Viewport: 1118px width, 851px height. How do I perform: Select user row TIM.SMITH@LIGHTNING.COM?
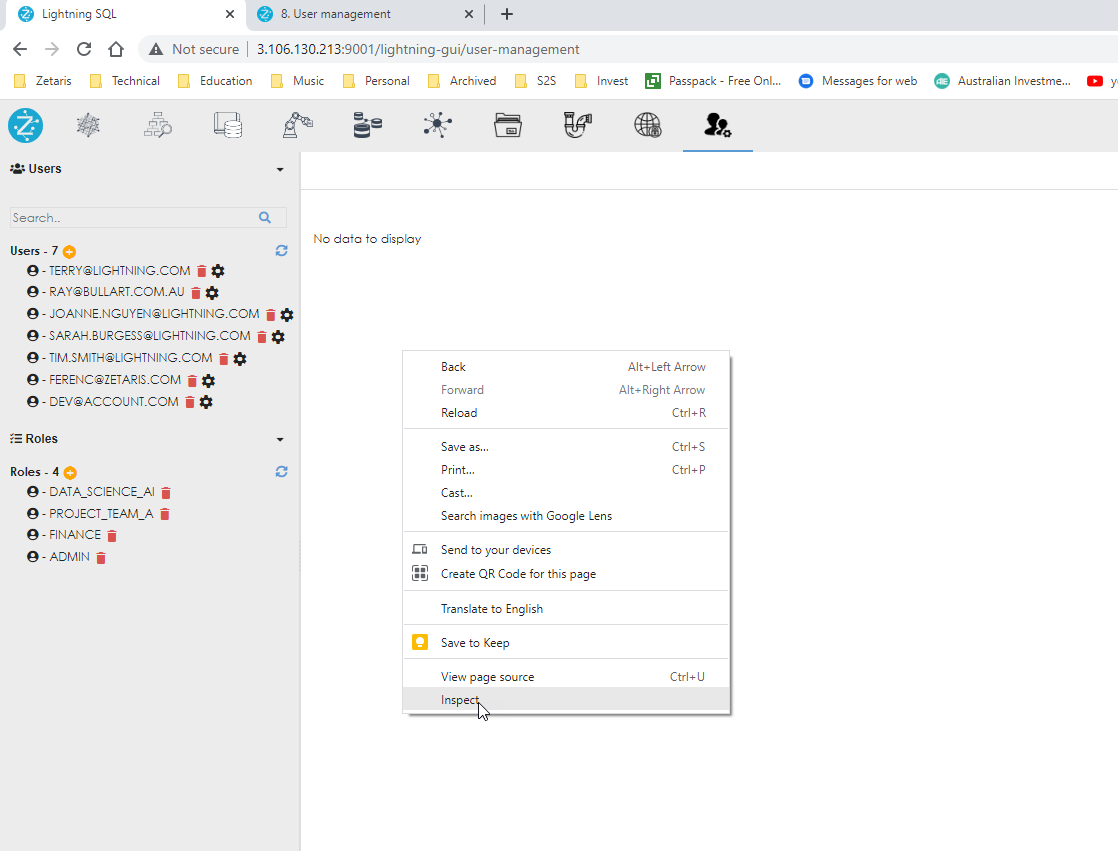click(x=130, y=358)
